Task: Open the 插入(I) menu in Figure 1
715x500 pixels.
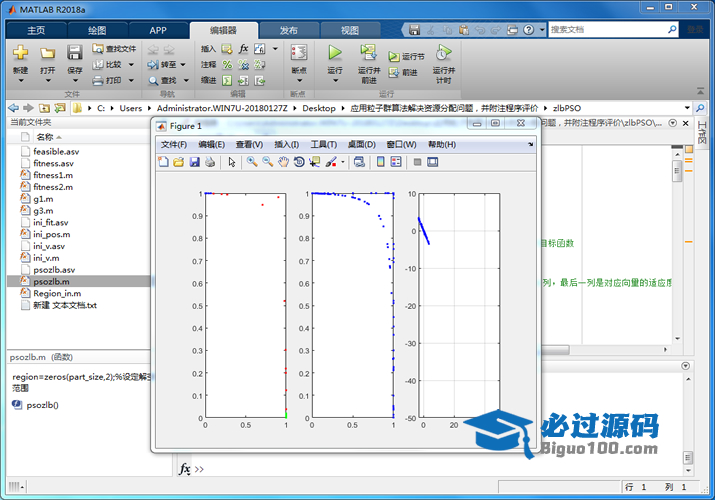Action: click(287, 144)
